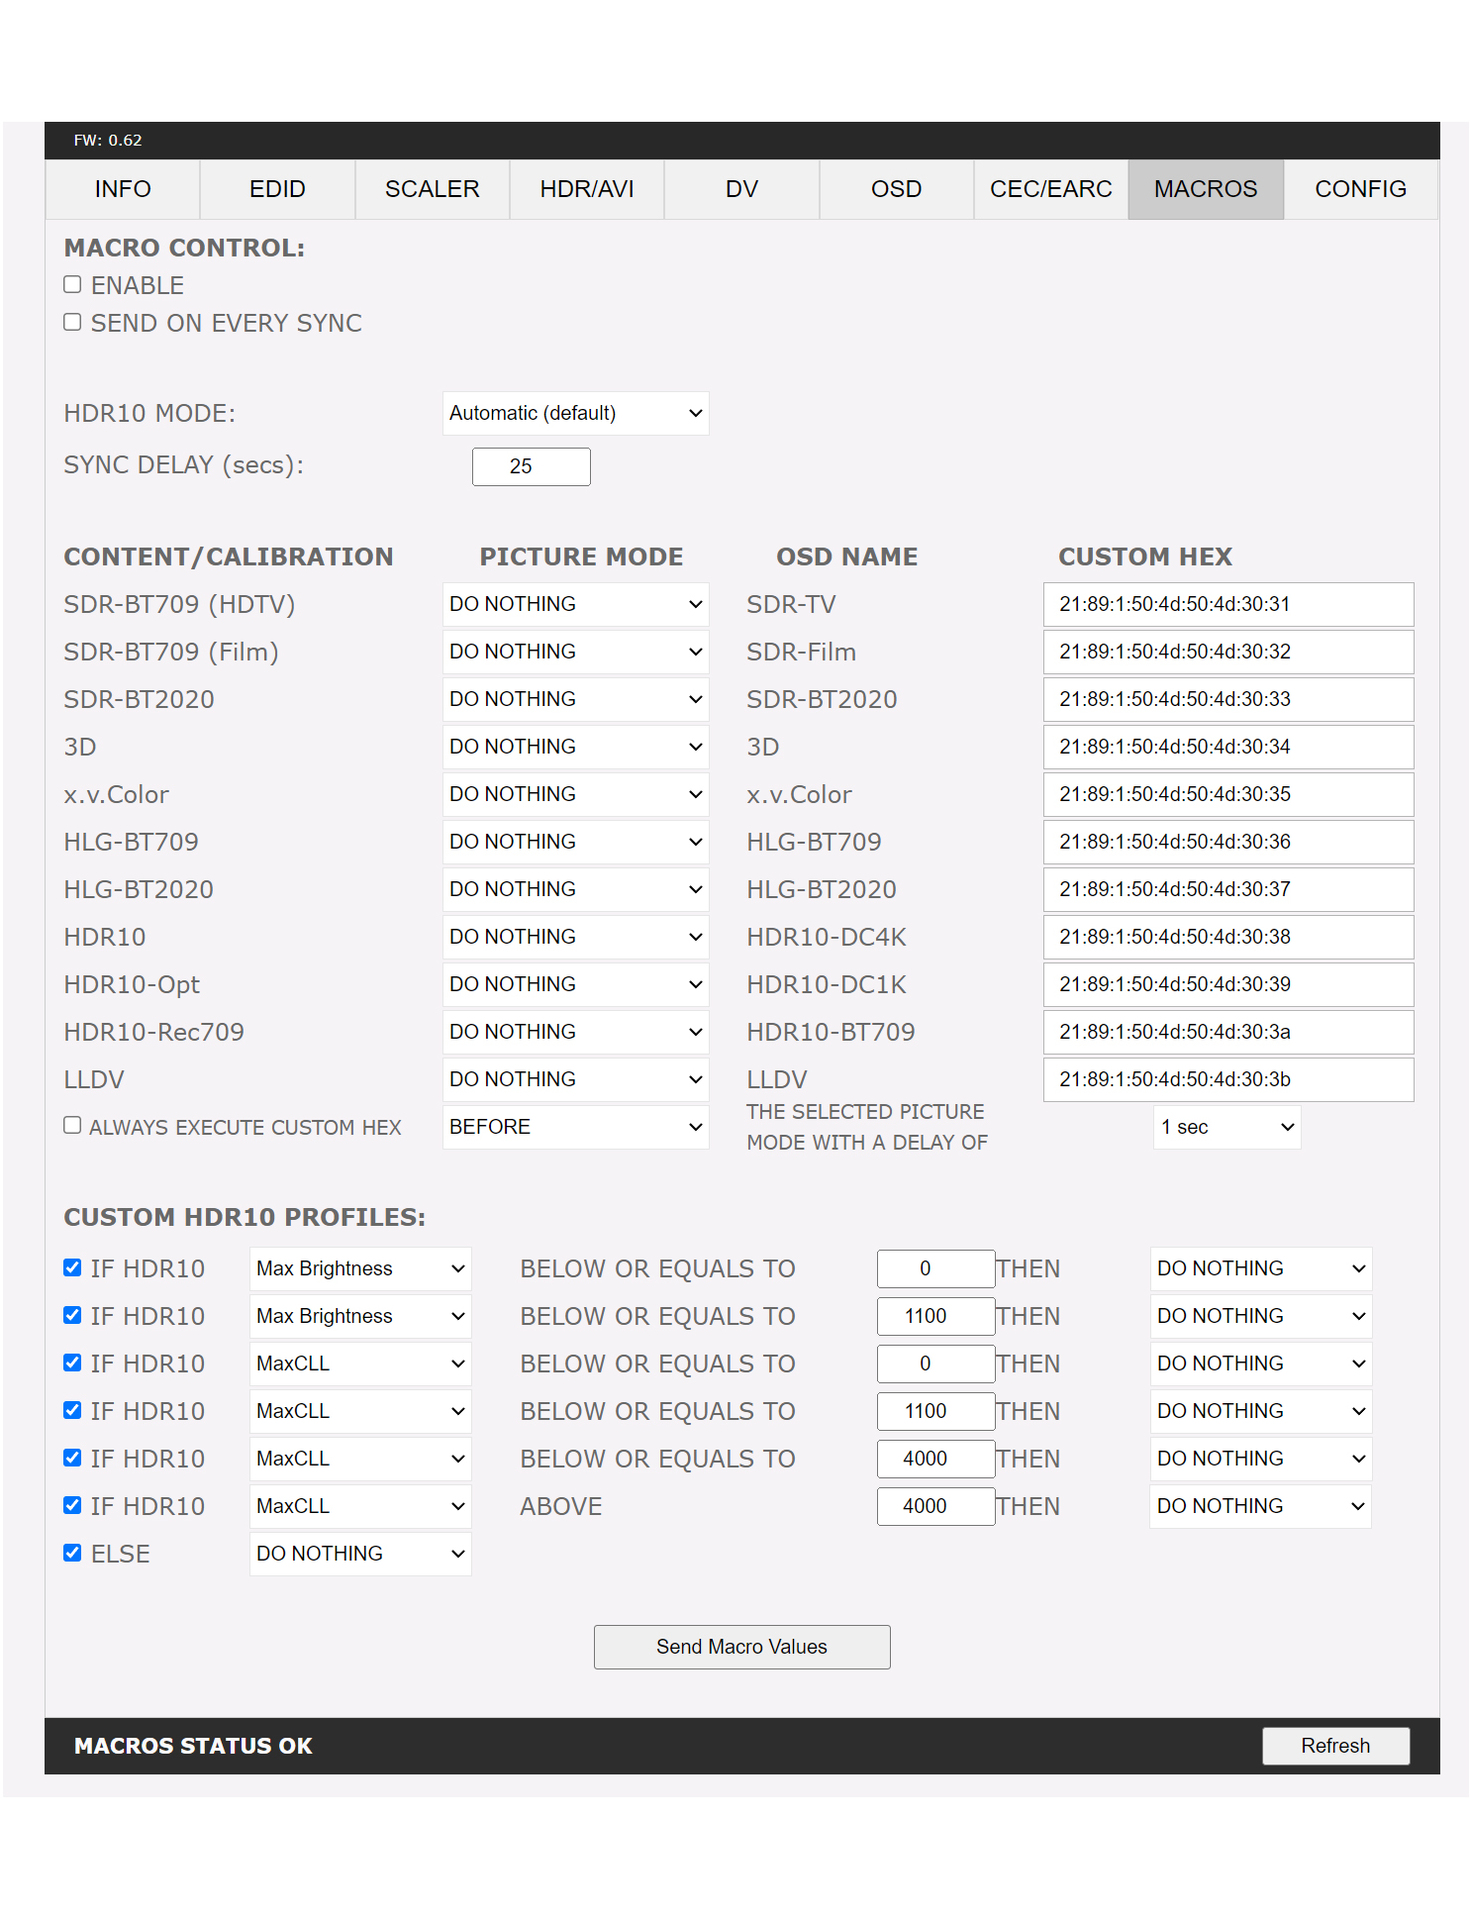Viewport: 1470px width, 1920px height.
Task: Select the custom hex field for HDR10-DC4K
Action: tap(1228, 937)
